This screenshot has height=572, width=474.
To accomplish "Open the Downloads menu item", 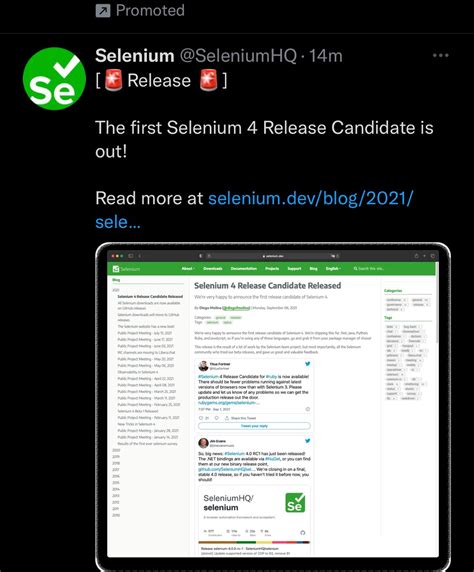I will 213,268.
